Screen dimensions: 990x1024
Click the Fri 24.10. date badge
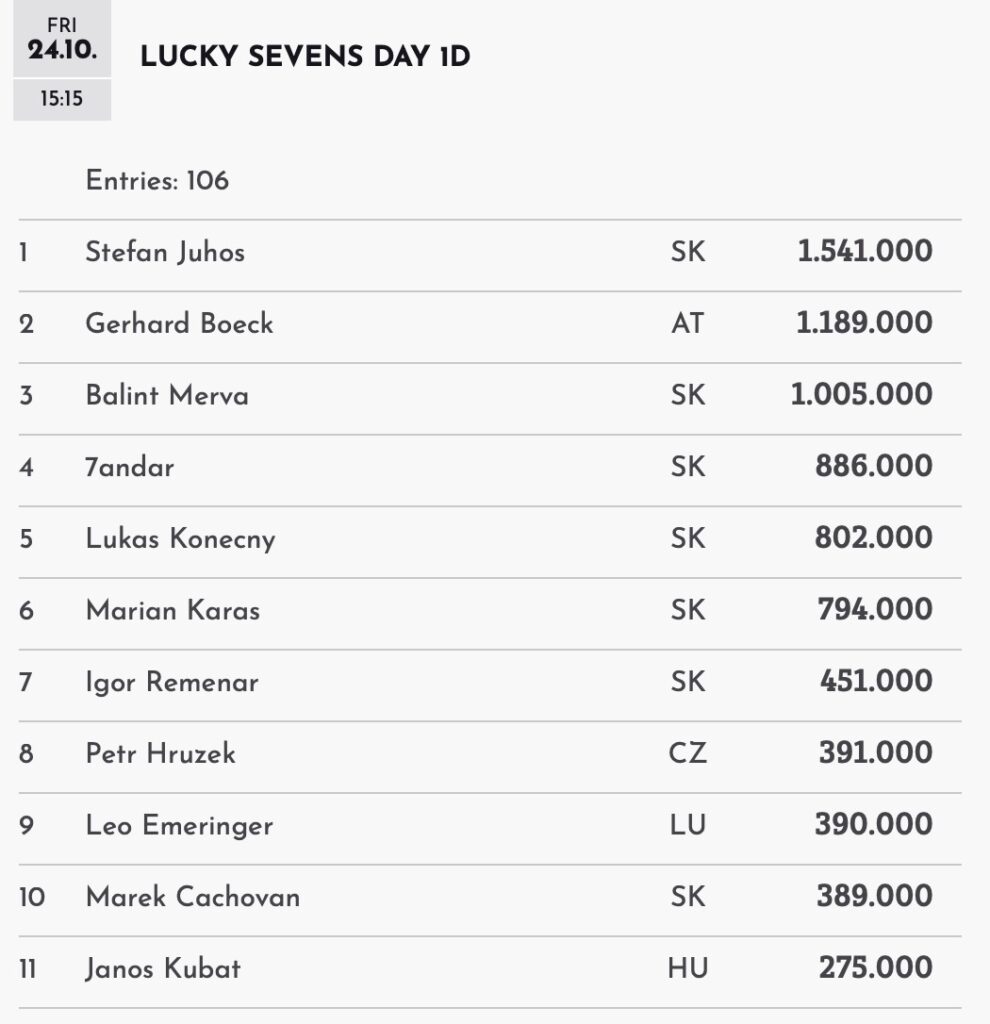pos(62,39)
